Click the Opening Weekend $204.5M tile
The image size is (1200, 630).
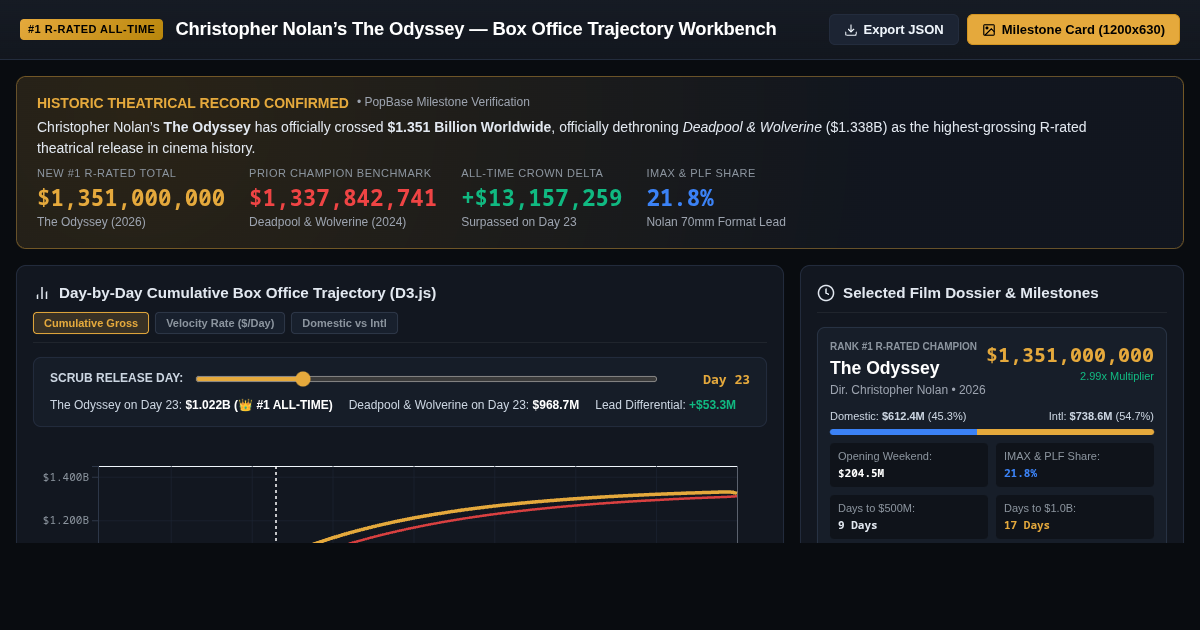point(909,465)
